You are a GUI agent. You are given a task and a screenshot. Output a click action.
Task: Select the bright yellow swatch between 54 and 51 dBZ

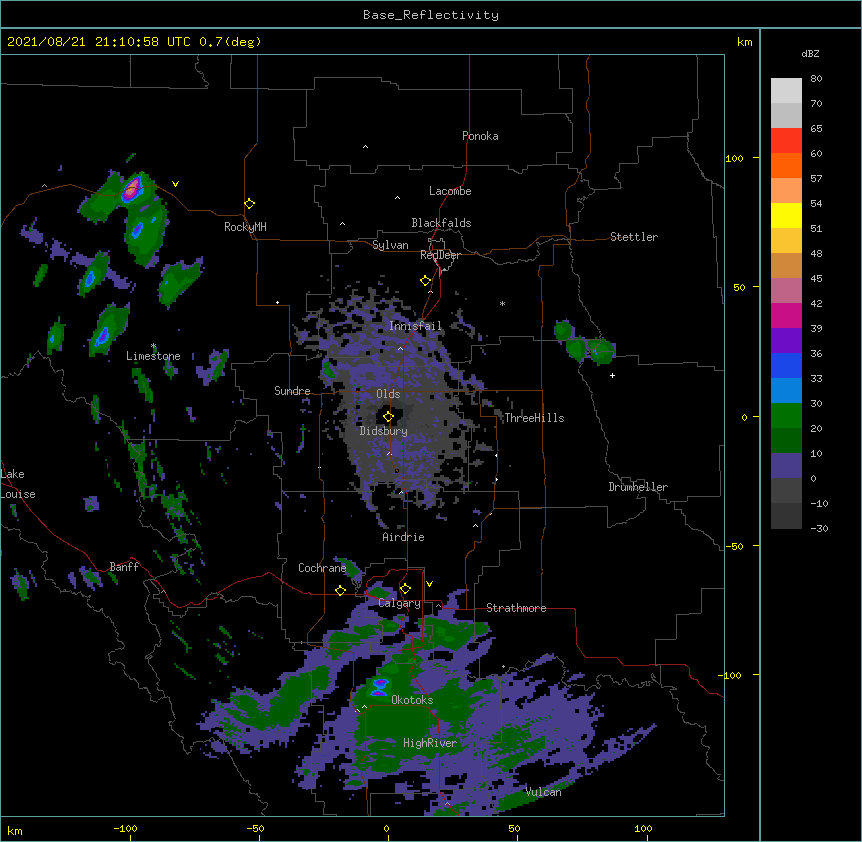coord(786,215)
